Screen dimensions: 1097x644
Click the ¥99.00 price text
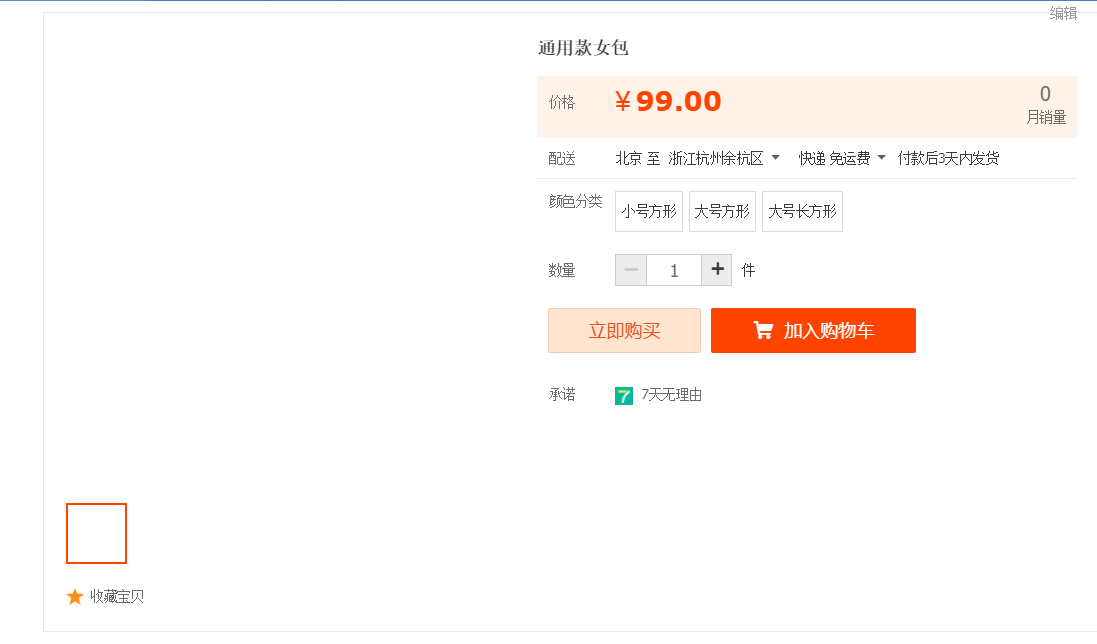pos(667,100)
